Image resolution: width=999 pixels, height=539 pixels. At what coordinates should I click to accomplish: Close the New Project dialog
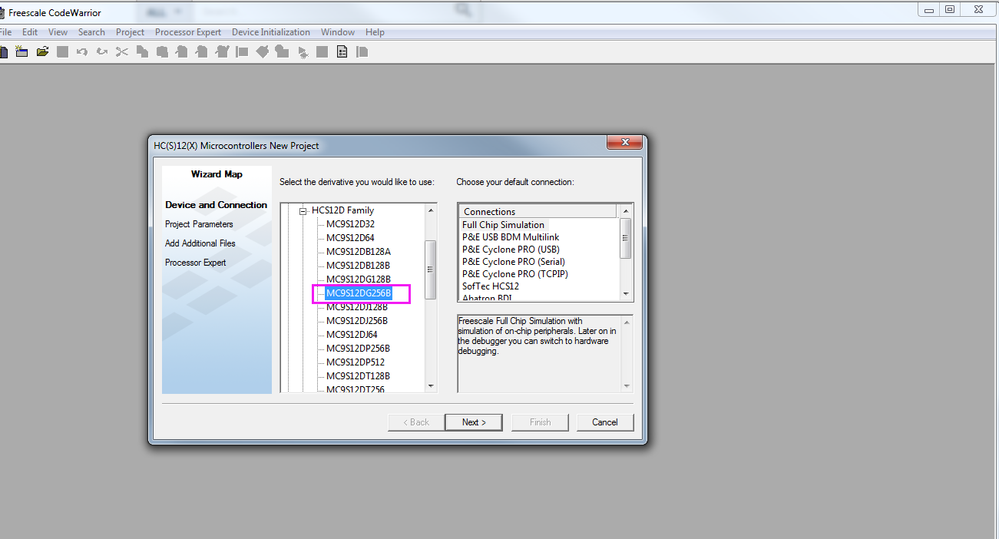624,143
